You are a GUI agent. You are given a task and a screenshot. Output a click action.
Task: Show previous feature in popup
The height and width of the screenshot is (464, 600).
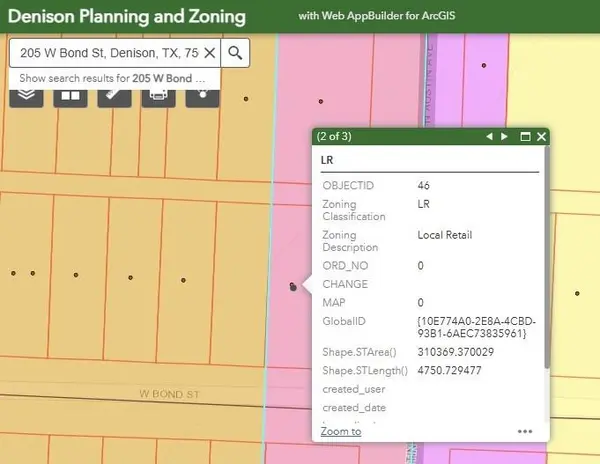[489, 136]
